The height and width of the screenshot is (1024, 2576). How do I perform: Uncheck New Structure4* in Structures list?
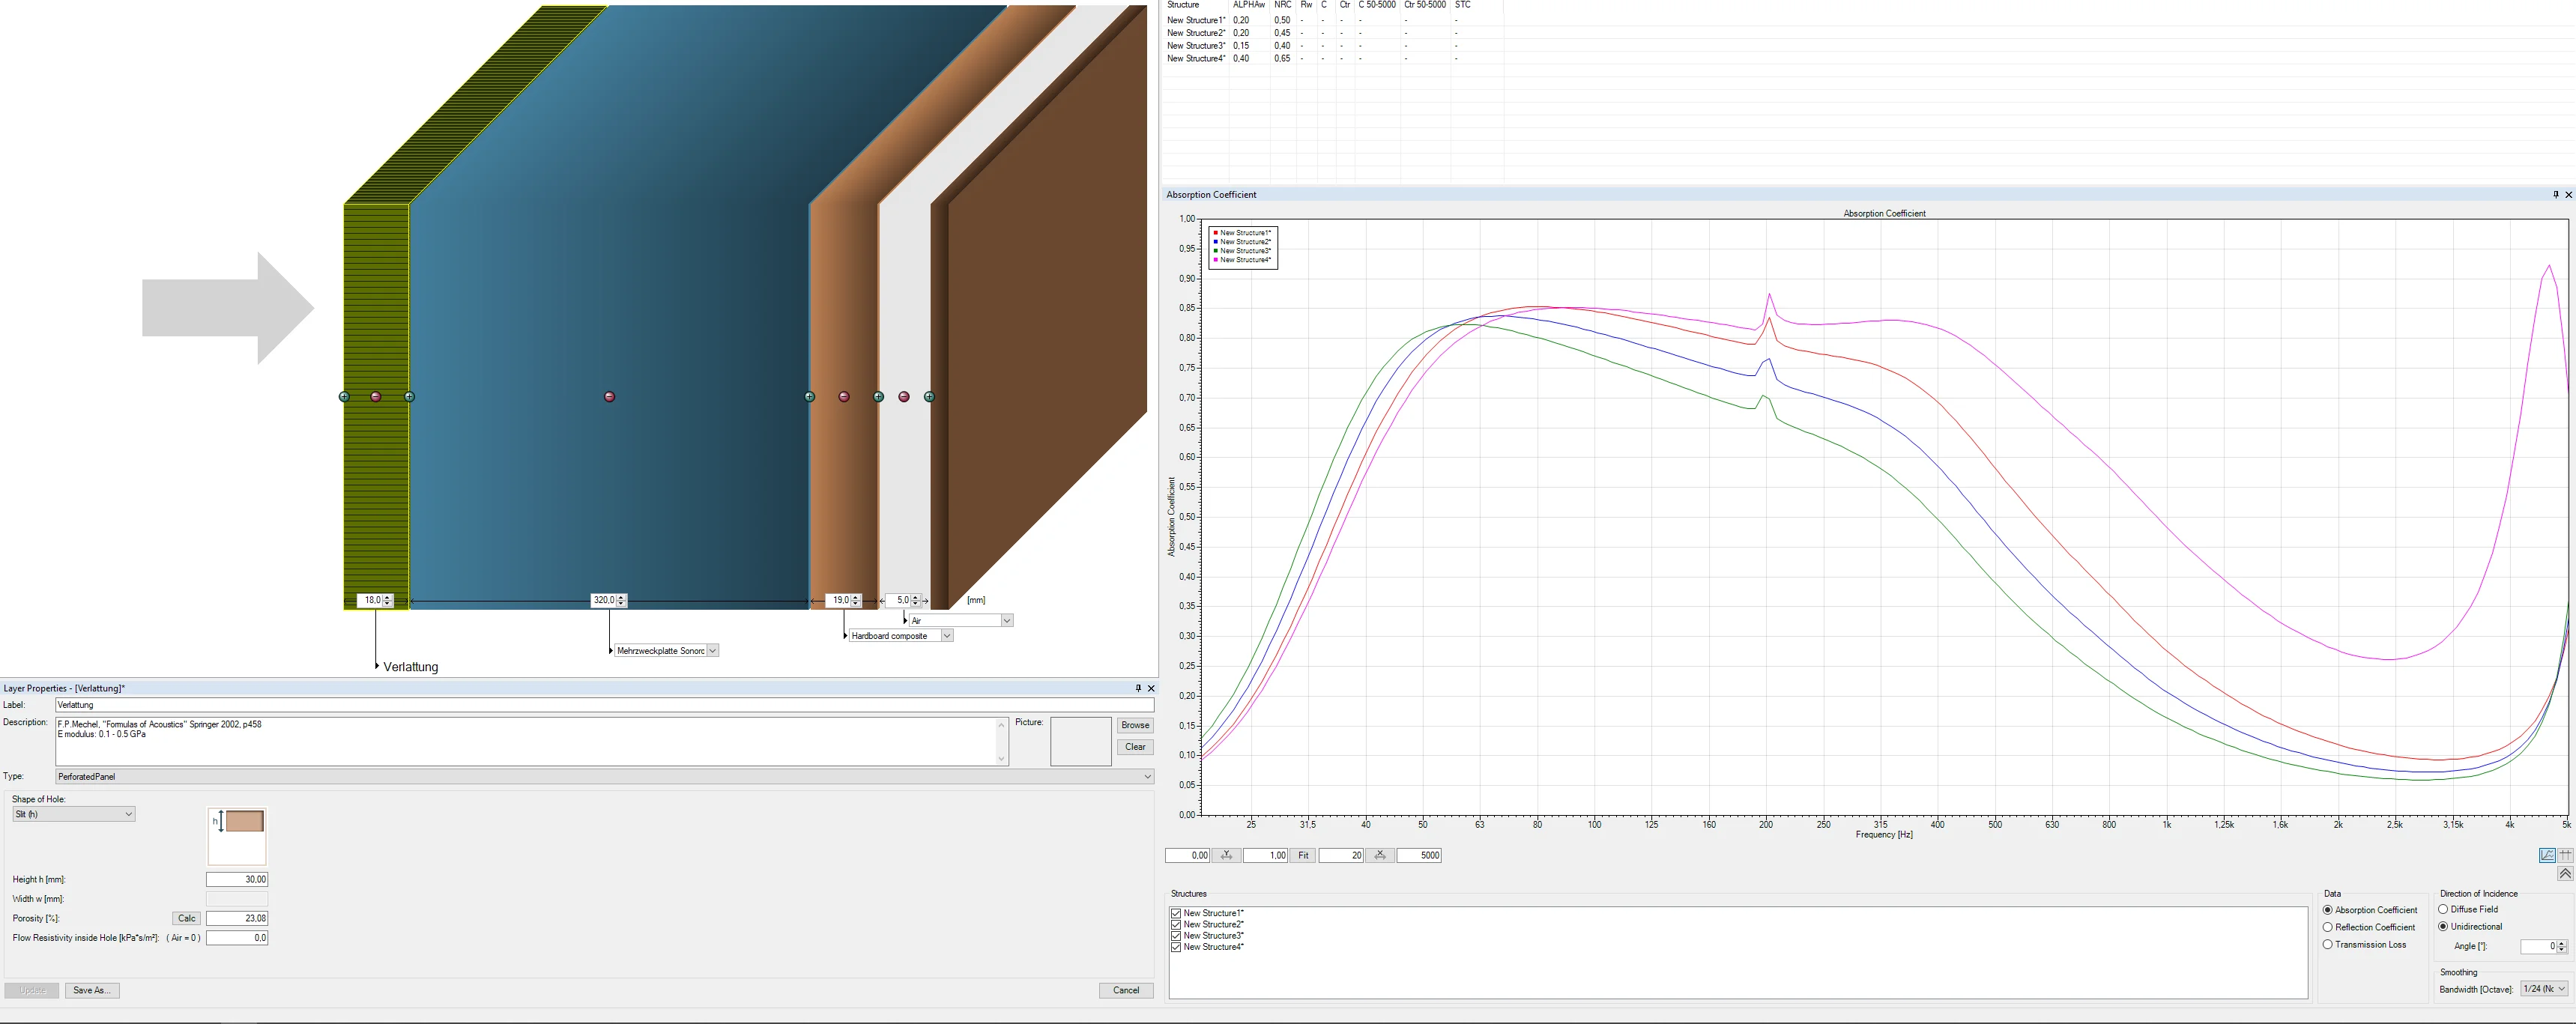click(x=1176, y=947)
